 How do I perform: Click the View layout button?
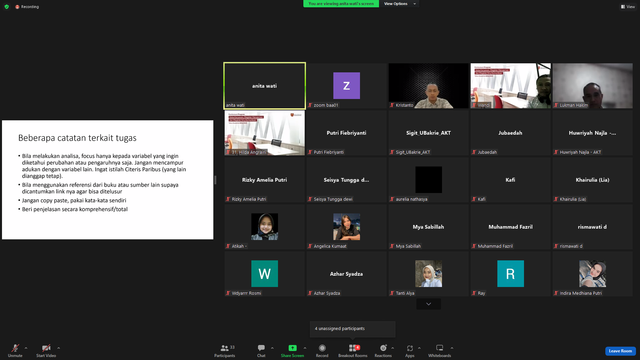[628, 7]
